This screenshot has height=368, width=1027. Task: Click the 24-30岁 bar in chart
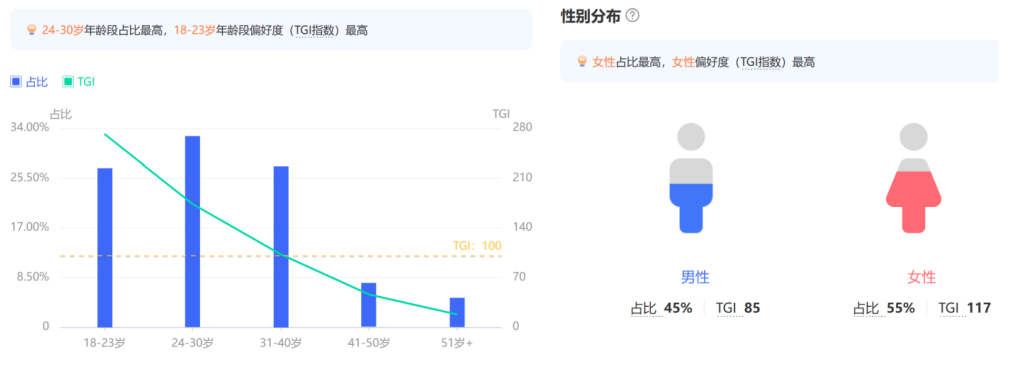(193, 231)
